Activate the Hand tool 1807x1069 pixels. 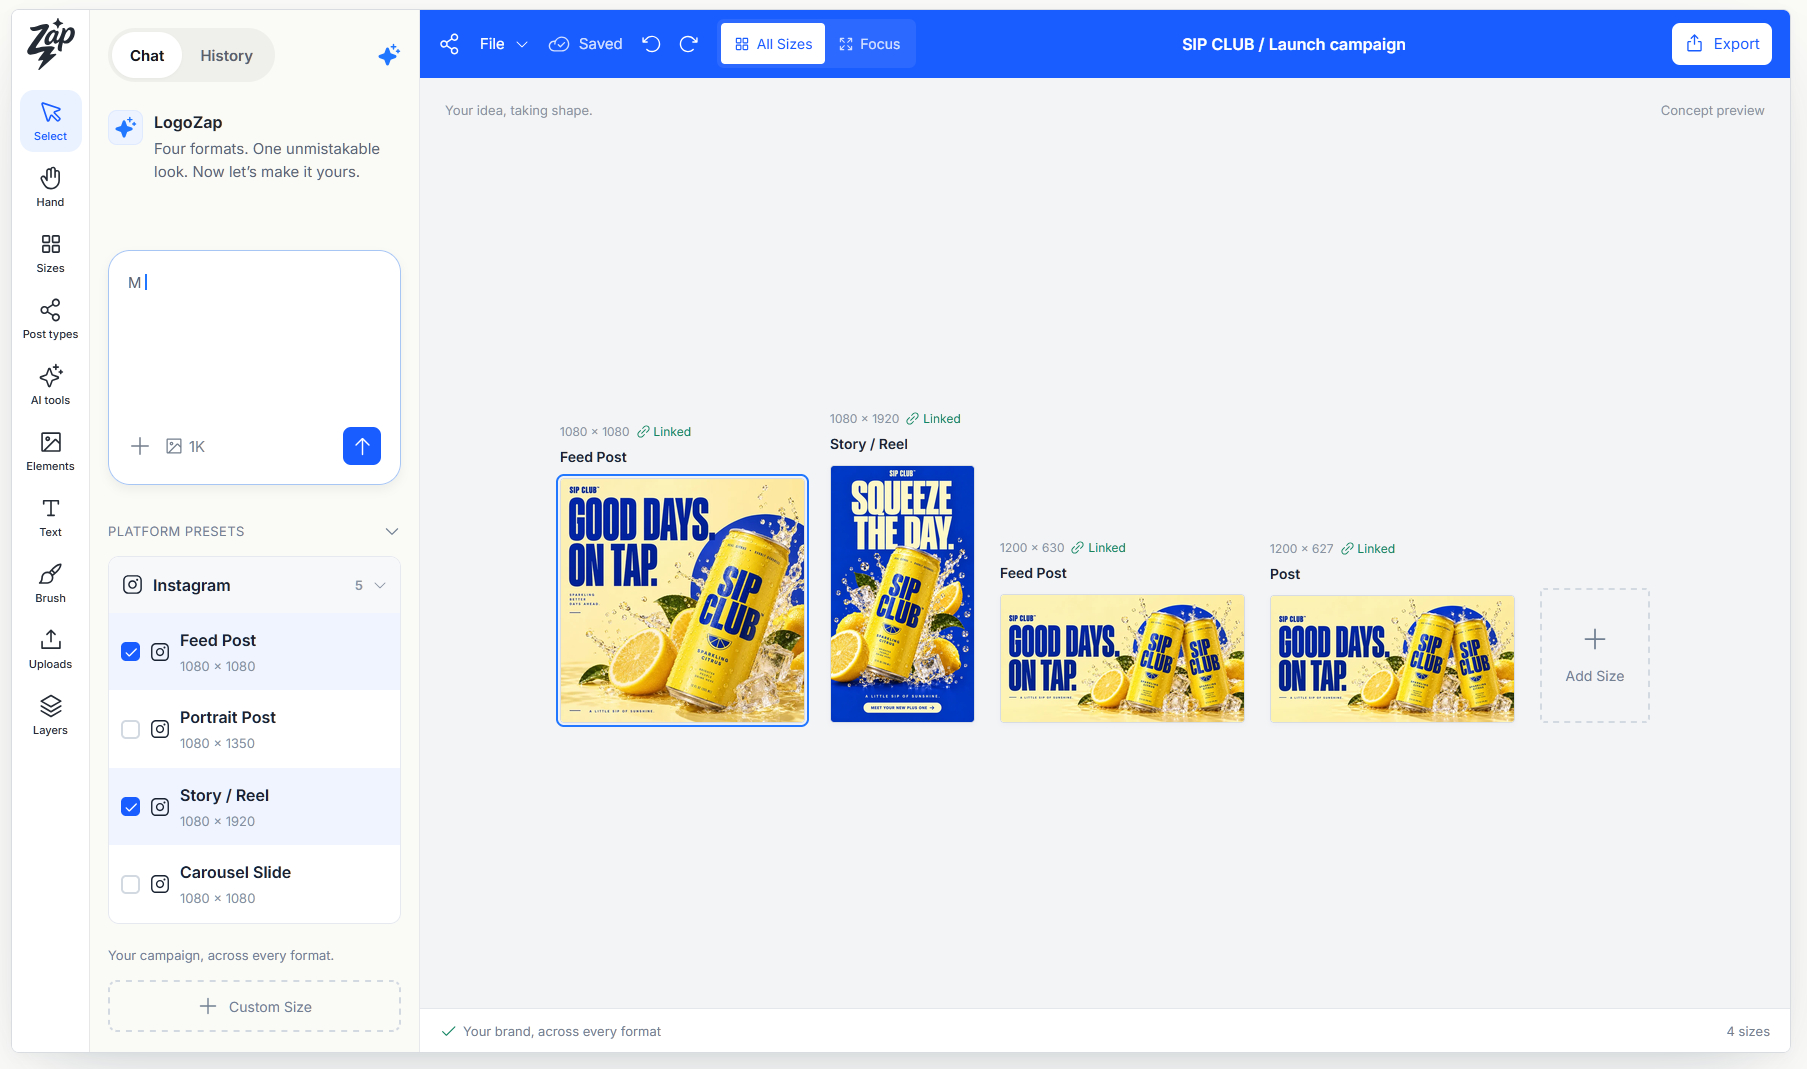click(50, 188)
